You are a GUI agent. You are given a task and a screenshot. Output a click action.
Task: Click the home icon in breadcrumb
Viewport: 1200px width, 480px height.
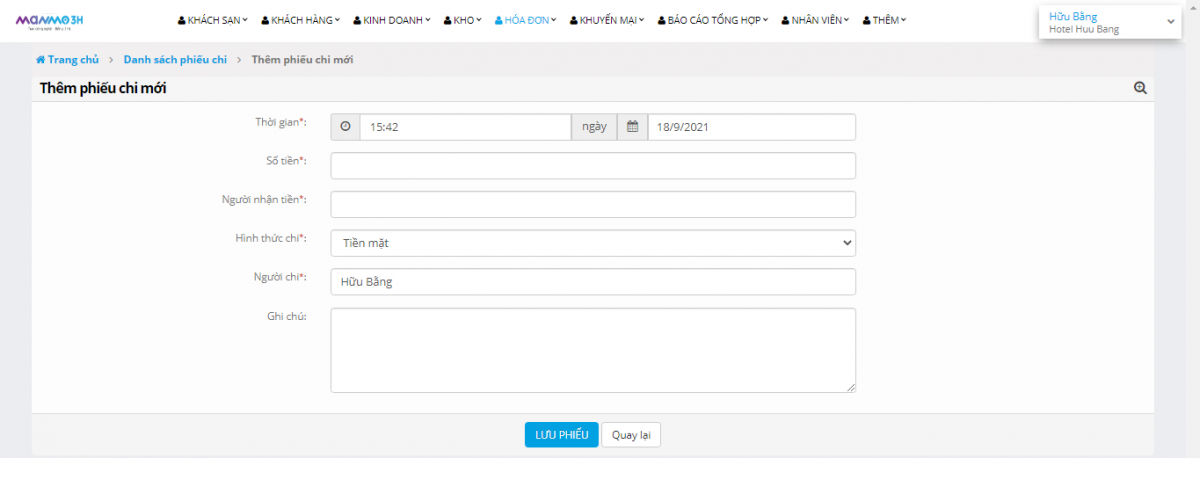(40, 60)
